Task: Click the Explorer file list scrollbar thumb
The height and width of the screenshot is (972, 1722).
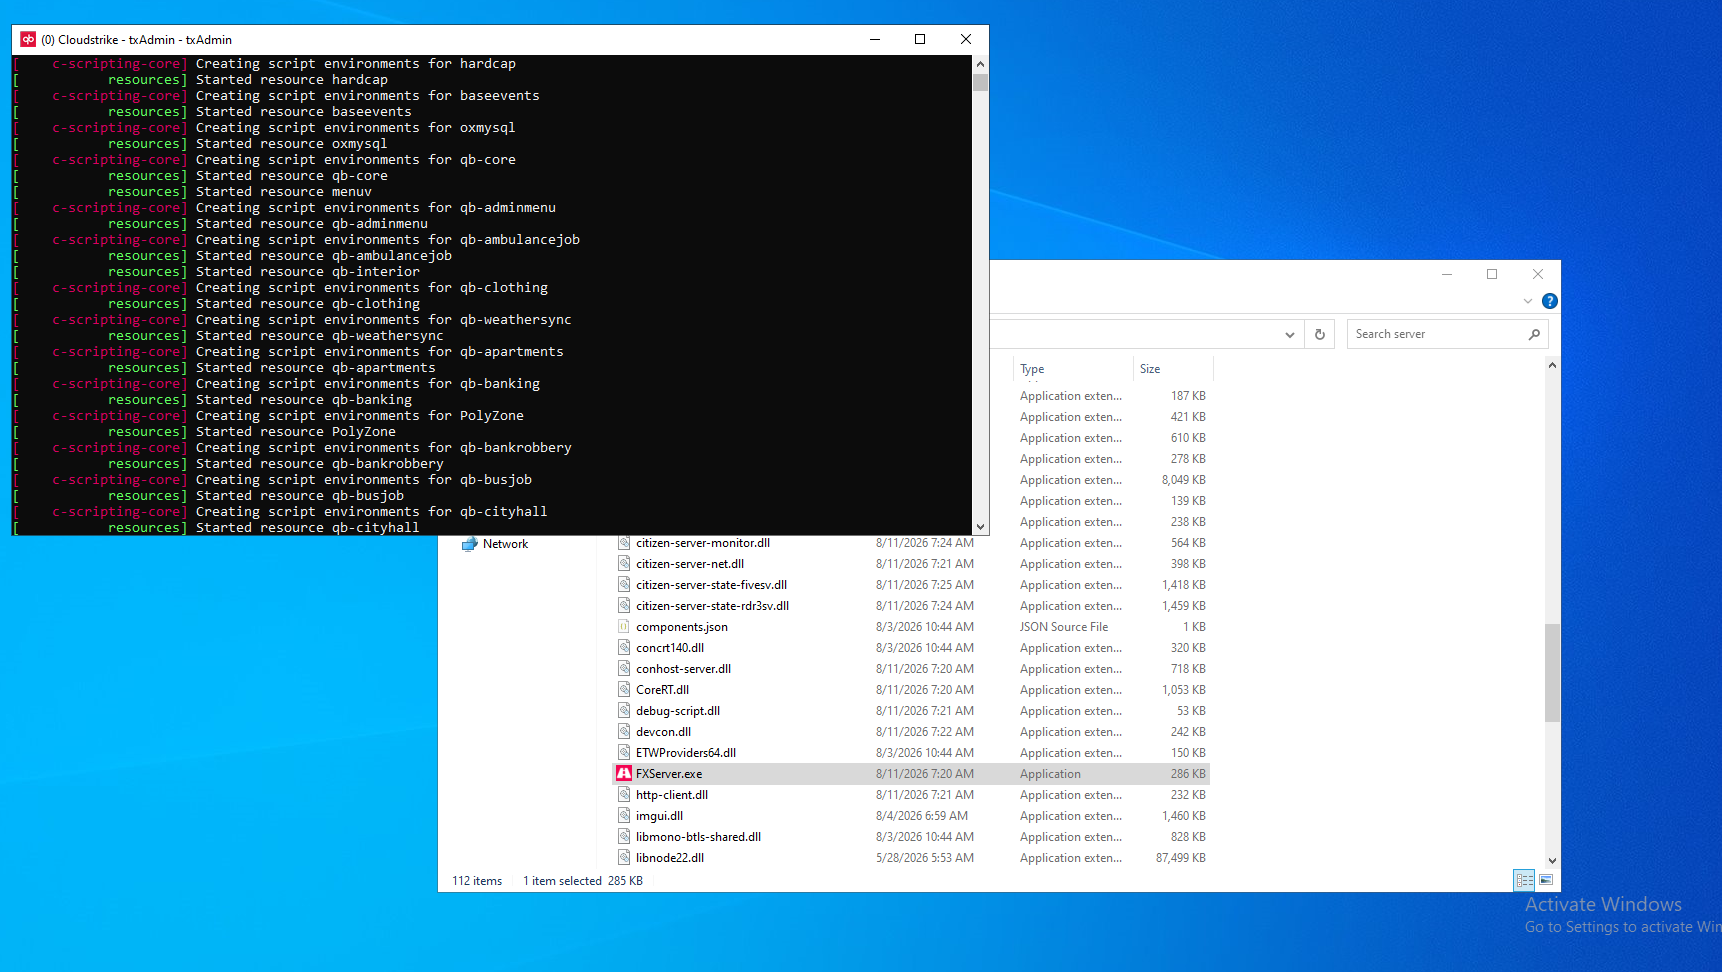Action: pos(1552,673)
